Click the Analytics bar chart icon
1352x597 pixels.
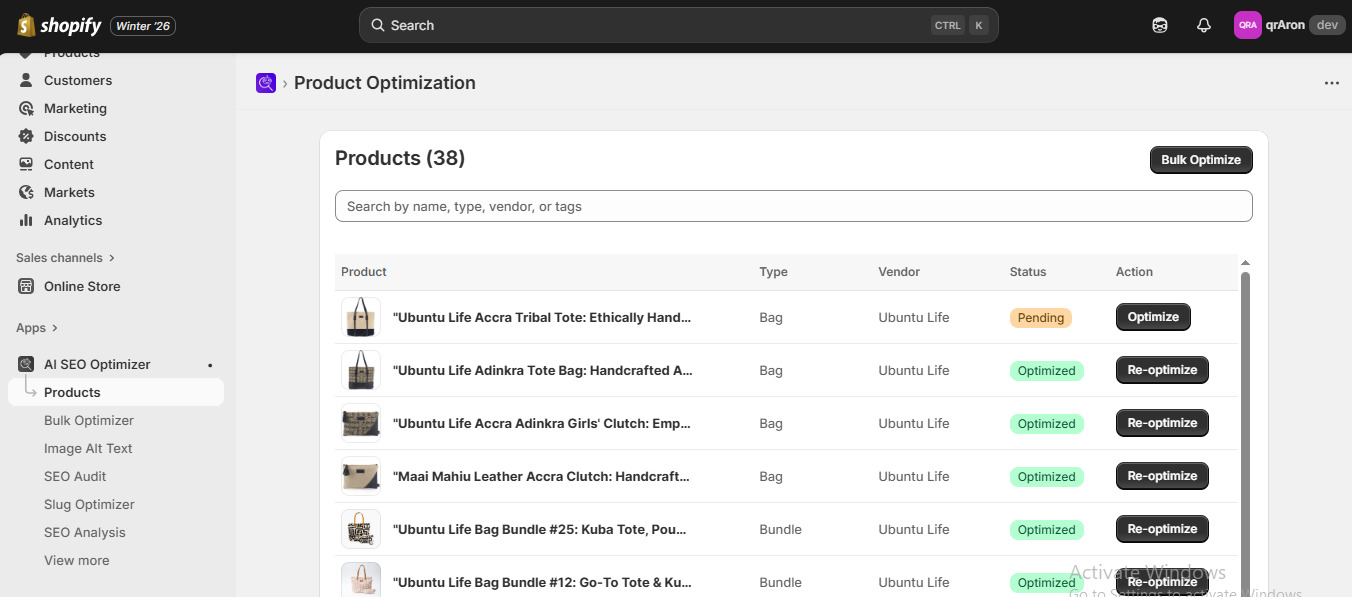point(26,220)
